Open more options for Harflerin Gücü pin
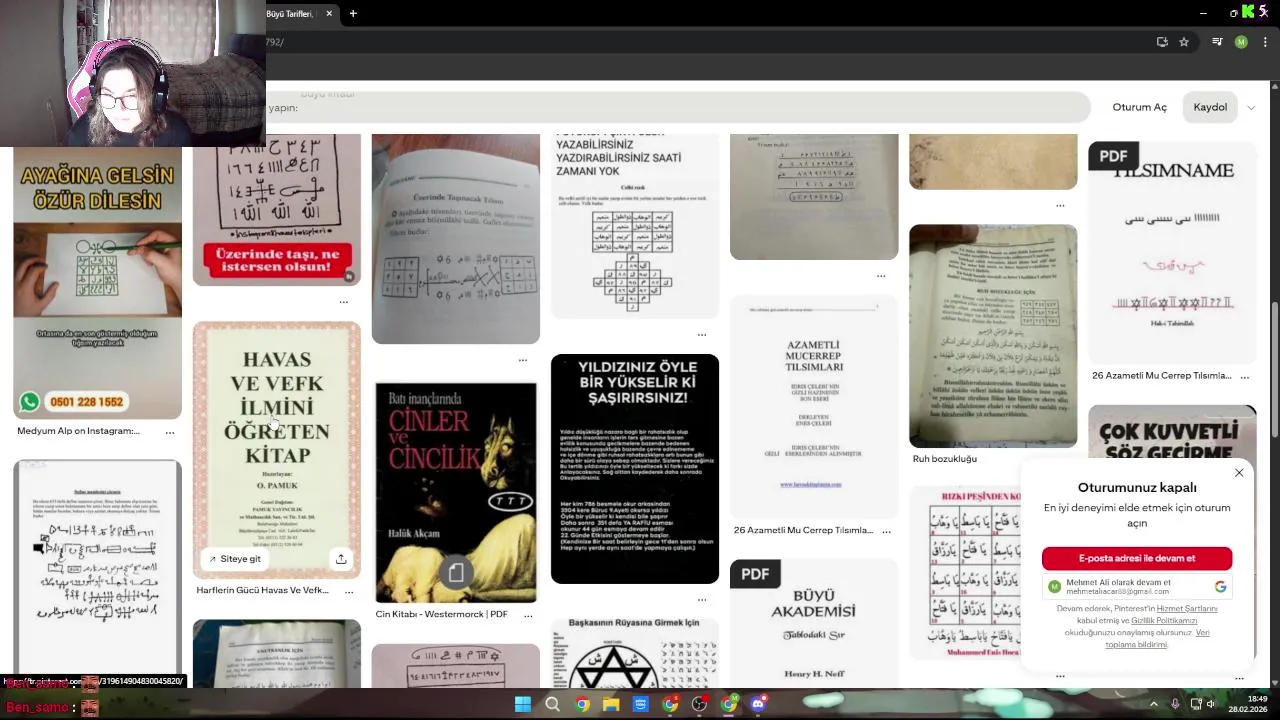This screenshot has height=720, width=1280. tap(349, 591)
